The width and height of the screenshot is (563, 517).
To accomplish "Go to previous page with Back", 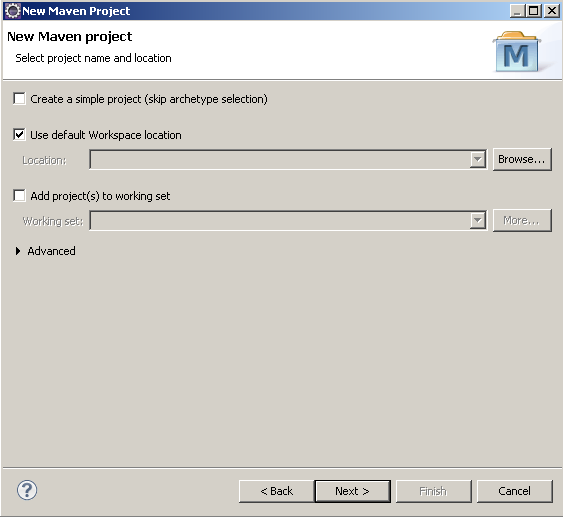I will tap(276, 491).
